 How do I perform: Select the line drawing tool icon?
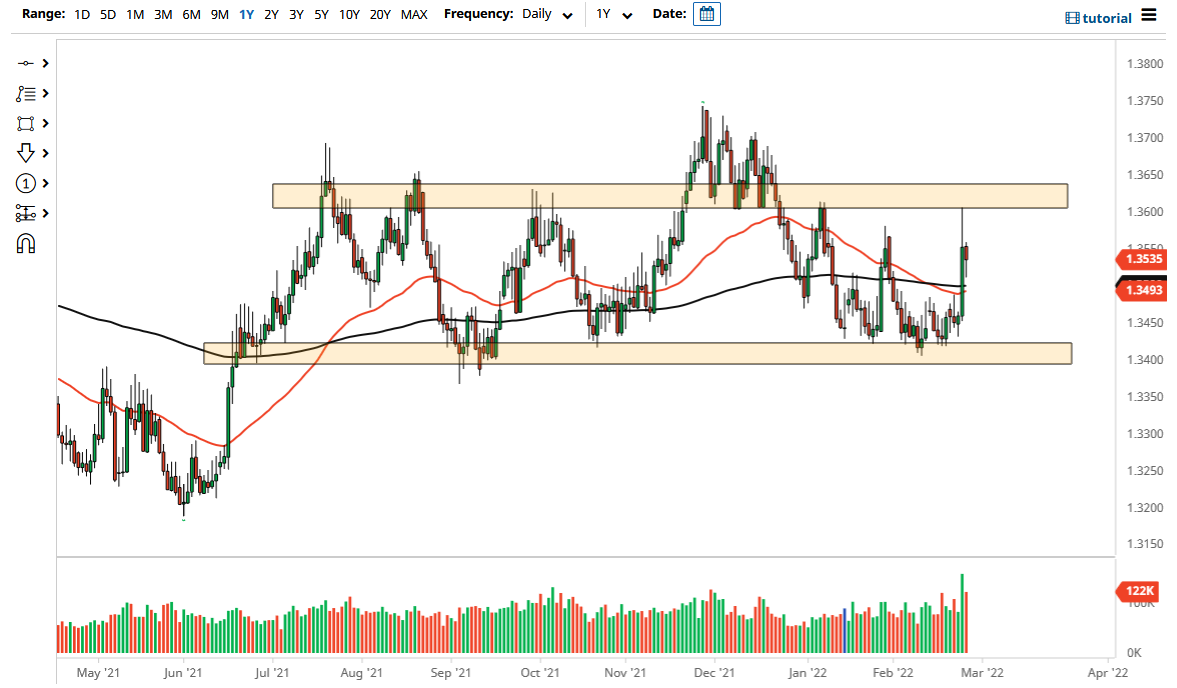[x=26, y=64]
